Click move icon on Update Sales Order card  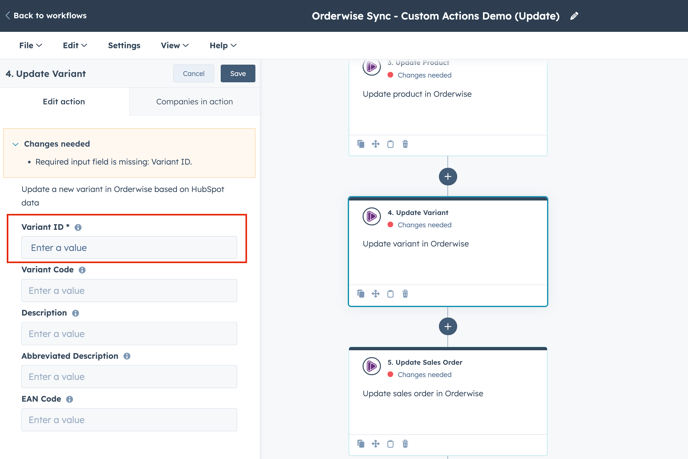pyautogui.click(x=376, y=444)
